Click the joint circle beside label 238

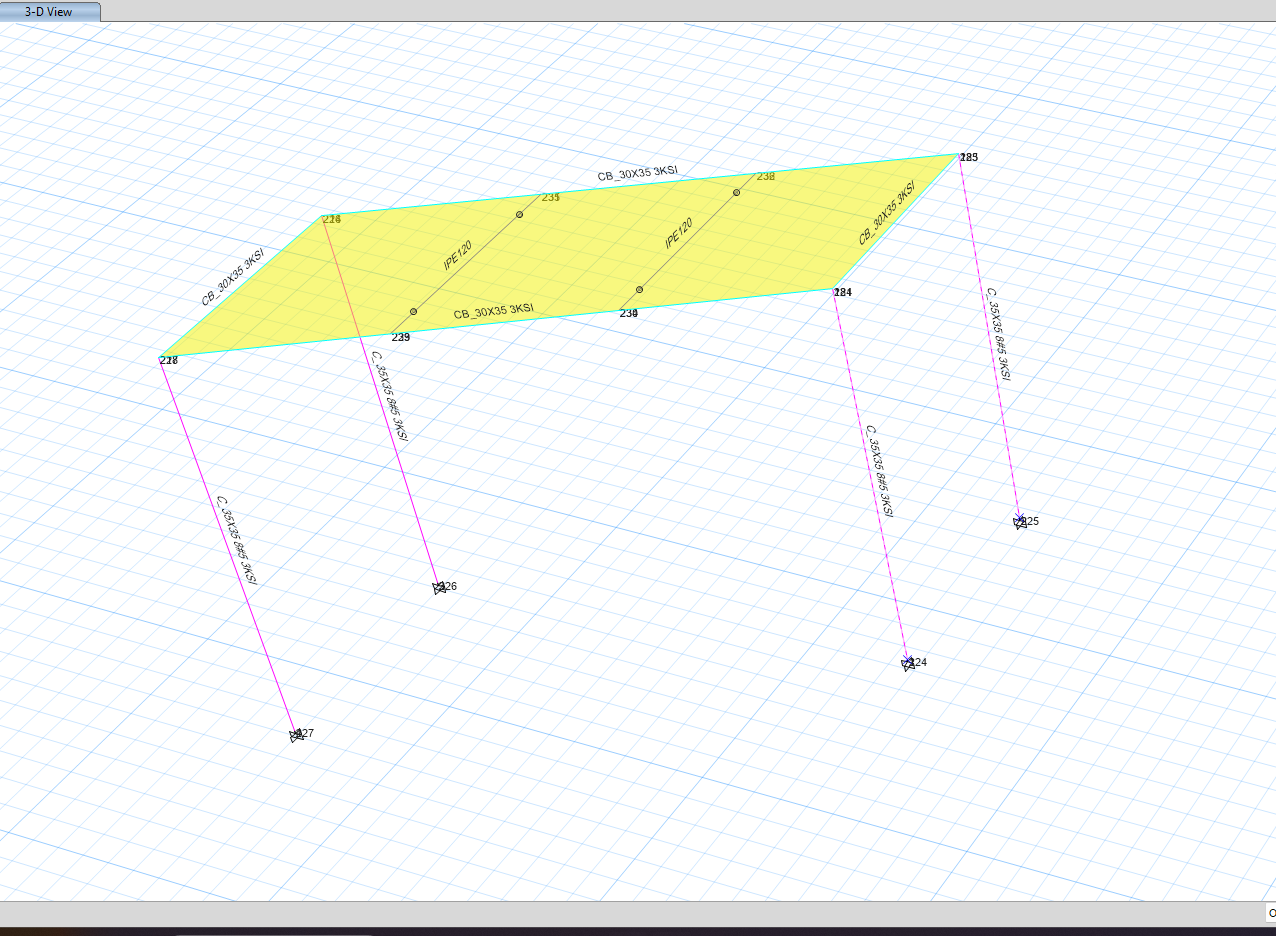click(x=737, y=192)
